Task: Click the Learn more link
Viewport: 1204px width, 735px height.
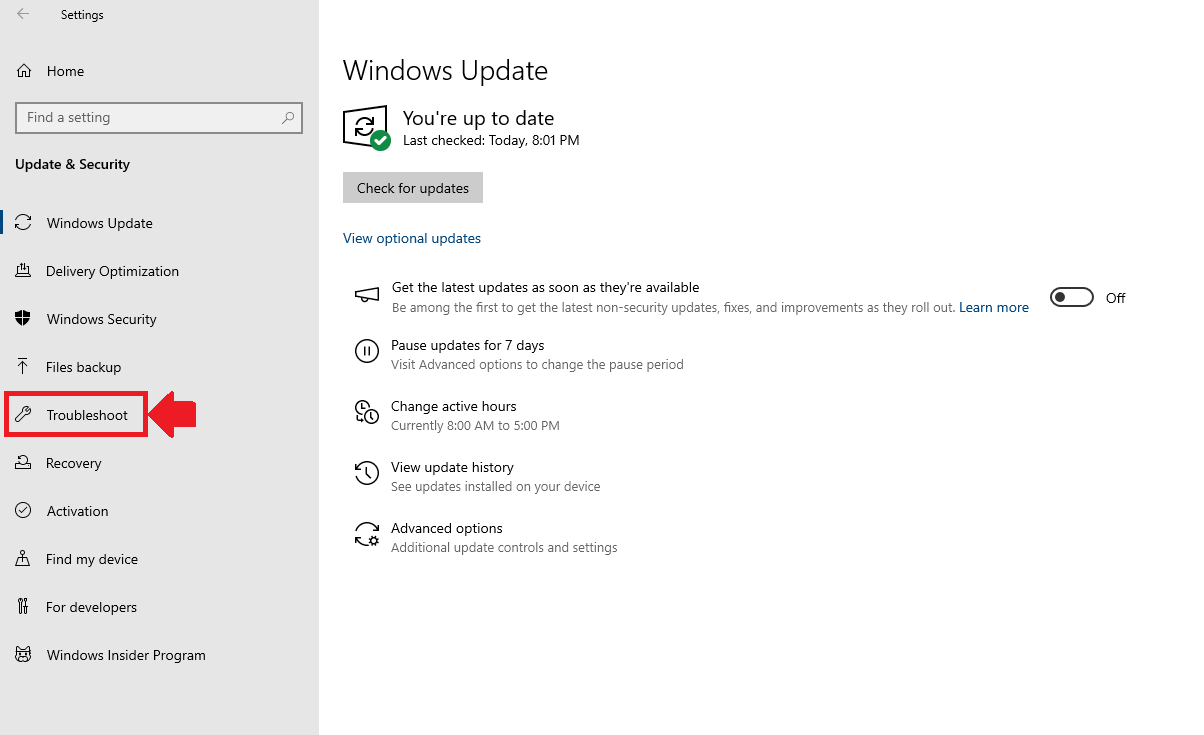Action: [x=993, y=307]
